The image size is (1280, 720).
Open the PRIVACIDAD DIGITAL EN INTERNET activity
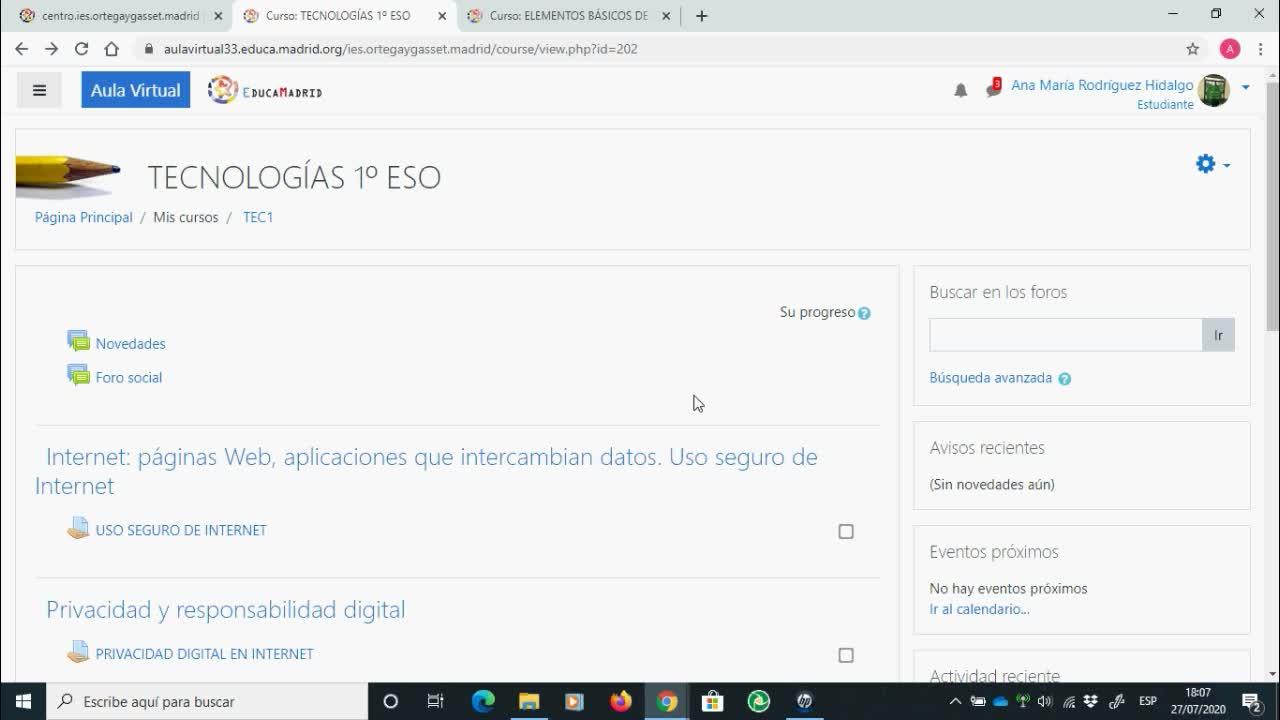[205, 653]
